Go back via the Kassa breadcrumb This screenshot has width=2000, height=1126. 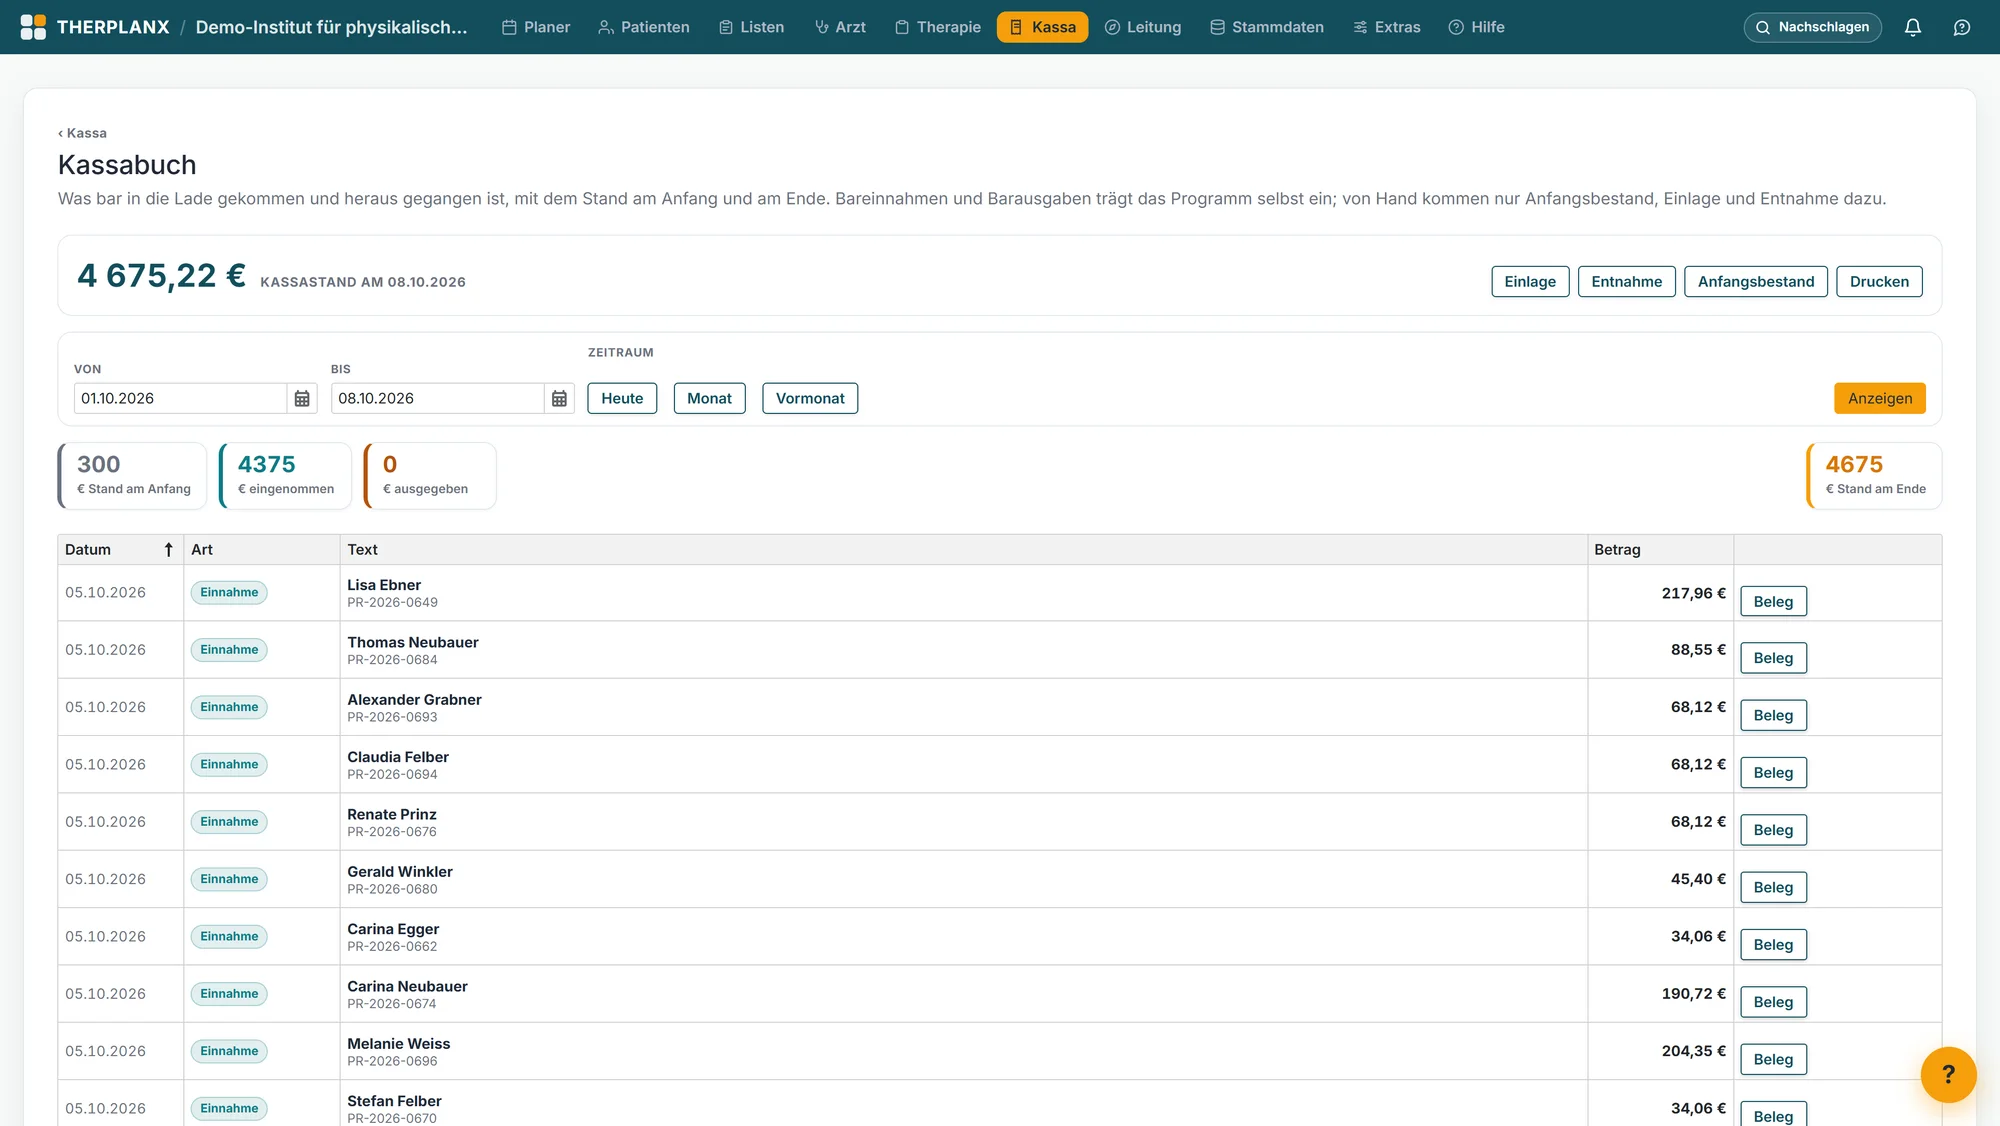pyautogui.click(x=82, y=133)
